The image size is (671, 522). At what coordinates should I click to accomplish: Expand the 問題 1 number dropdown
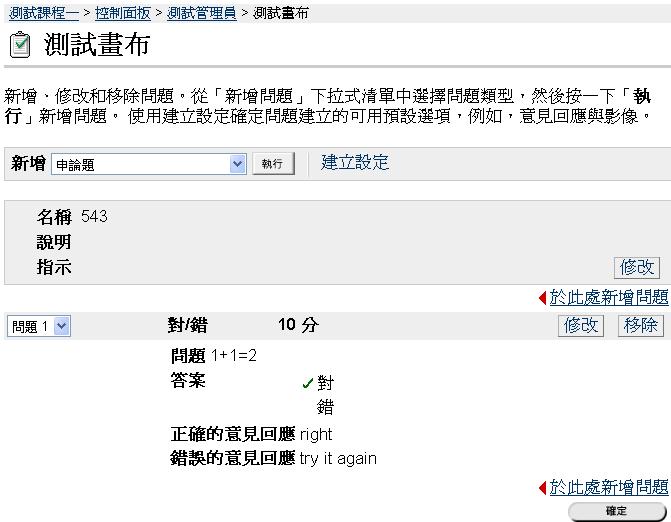click(x=39, y=326)
